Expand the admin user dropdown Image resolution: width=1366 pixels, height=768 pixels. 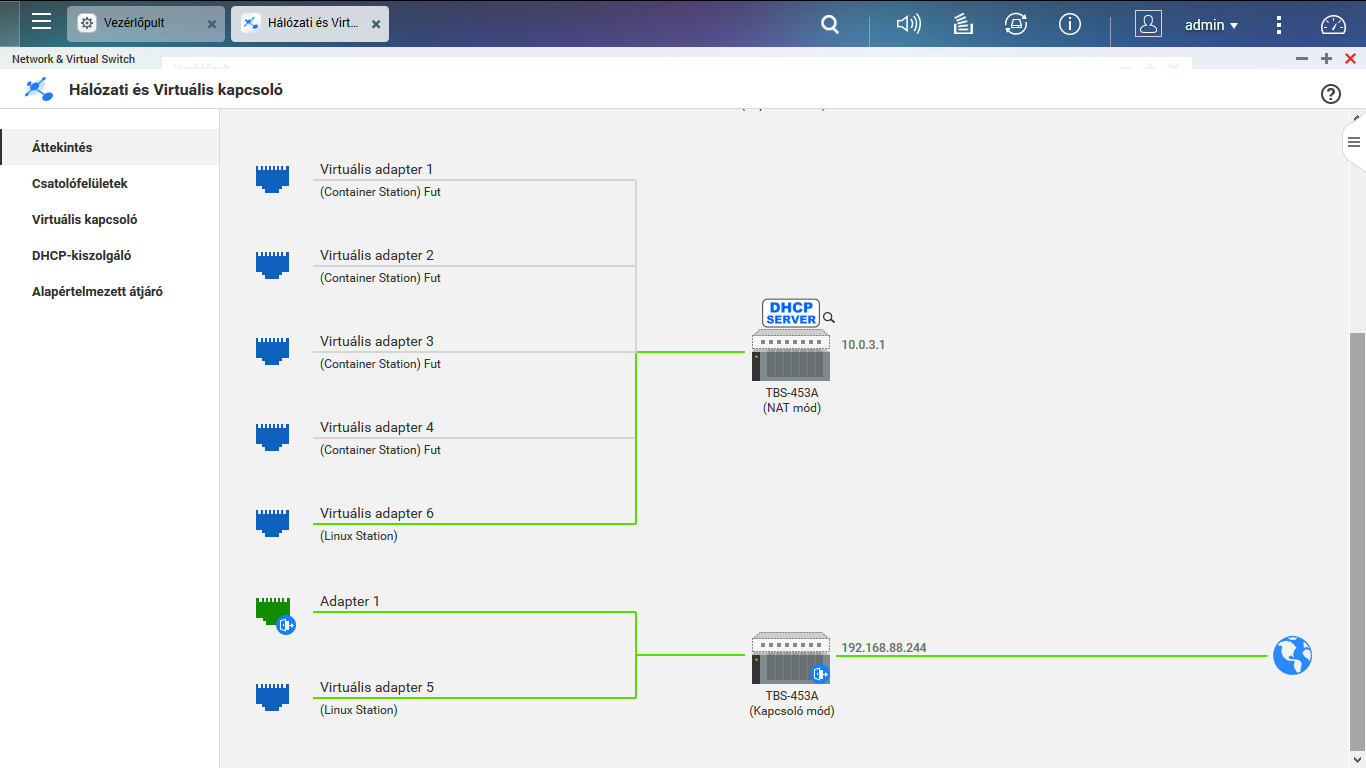tap(1211, 25)
